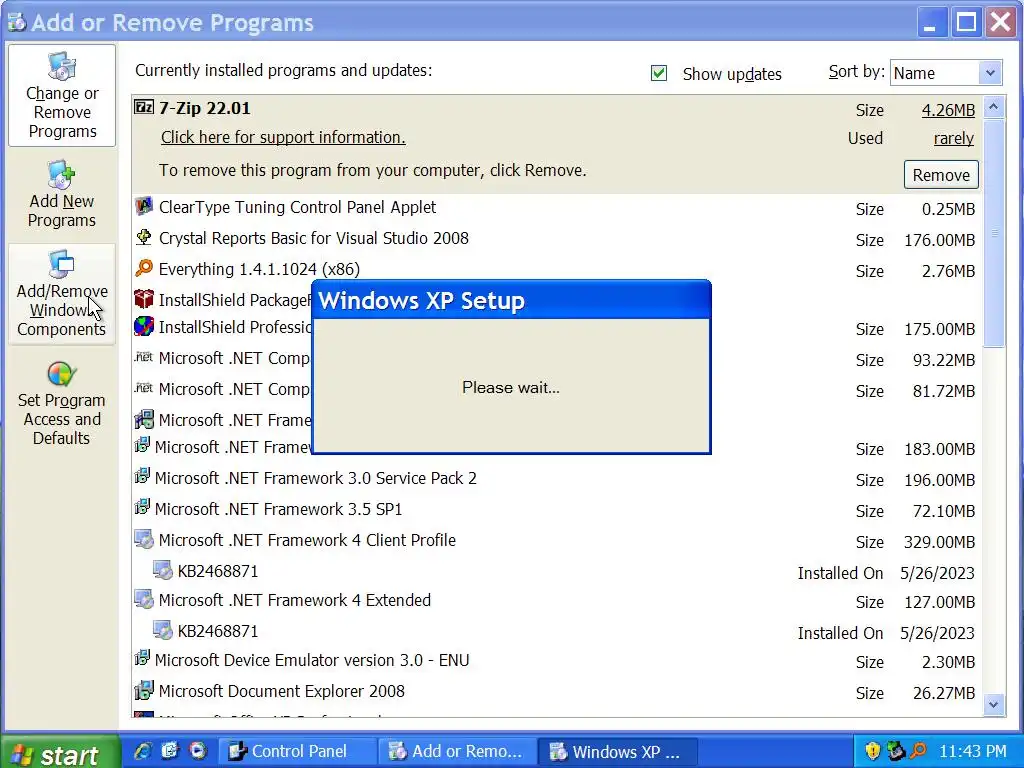Image resolution: width=1024 pixels, height=768 pixels.
Task: Open Set Program Access and Defaults
Action: (x=62, y=404)
